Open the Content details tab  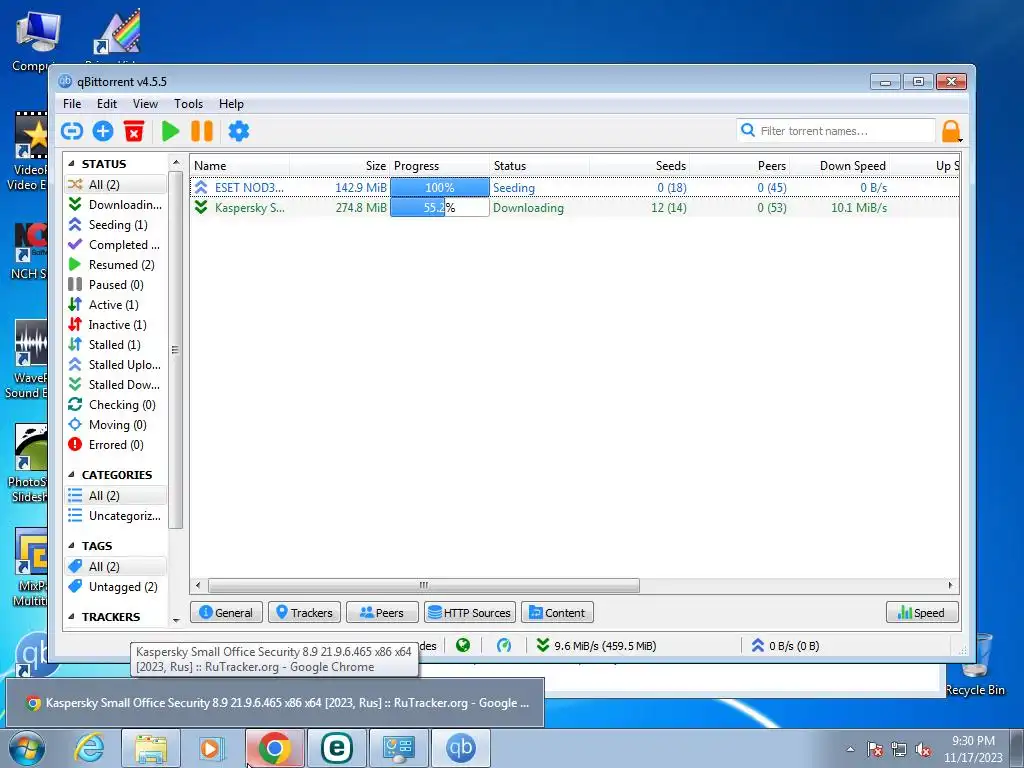pyautogui.click(x=557, y=613)
